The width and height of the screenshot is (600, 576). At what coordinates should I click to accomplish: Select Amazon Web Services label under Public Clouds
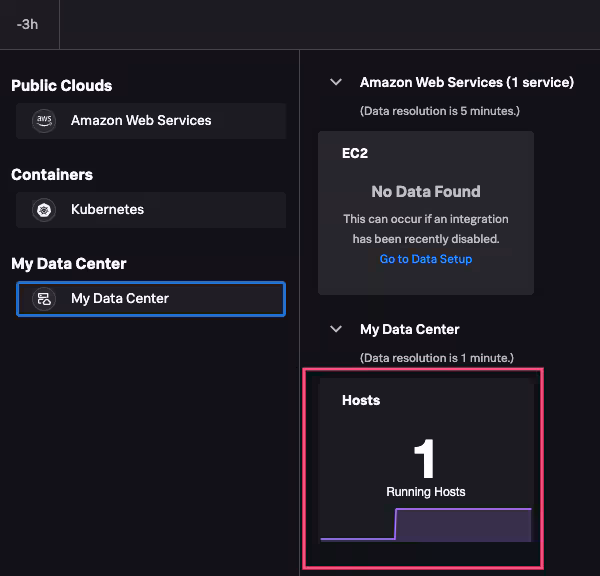tap(141, 120)
